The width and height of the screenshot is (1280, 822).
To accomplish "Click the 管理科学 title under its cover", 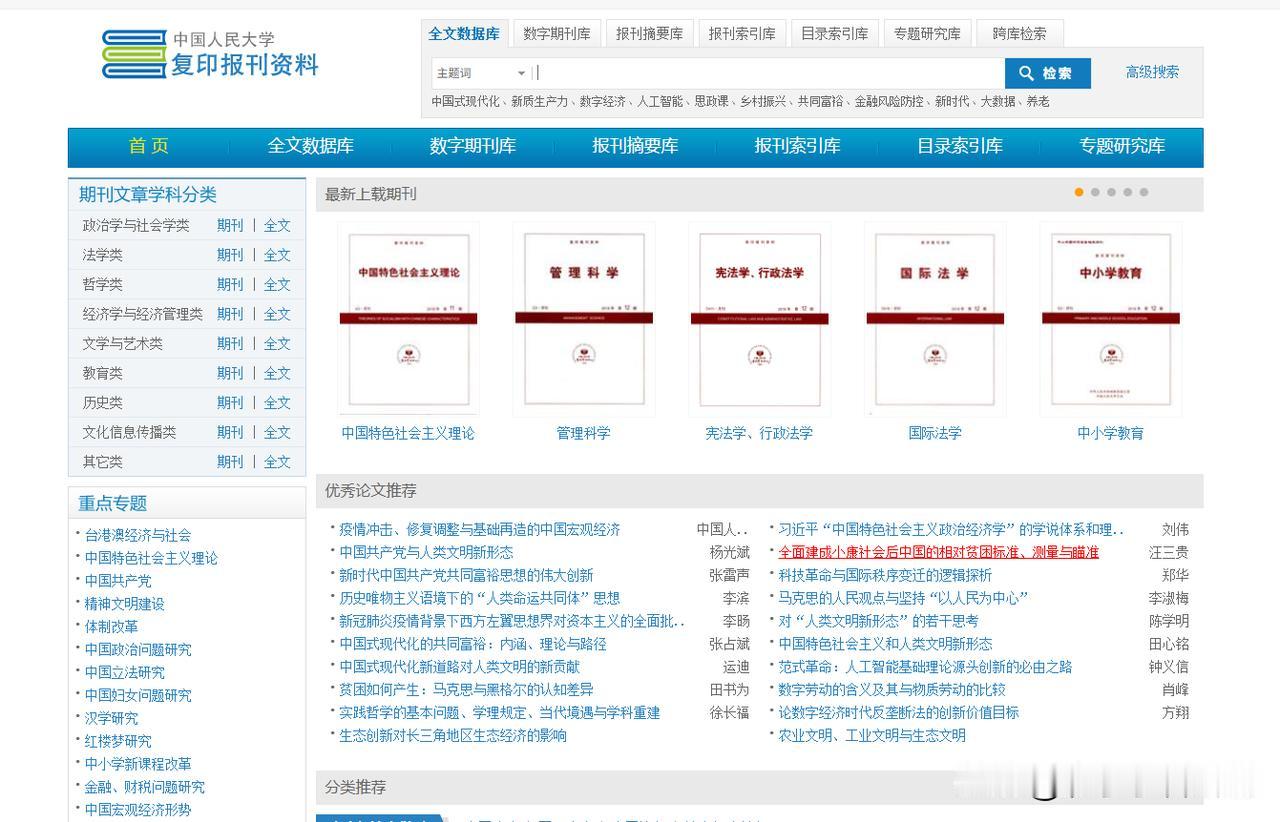I will (x=583, y=433).
